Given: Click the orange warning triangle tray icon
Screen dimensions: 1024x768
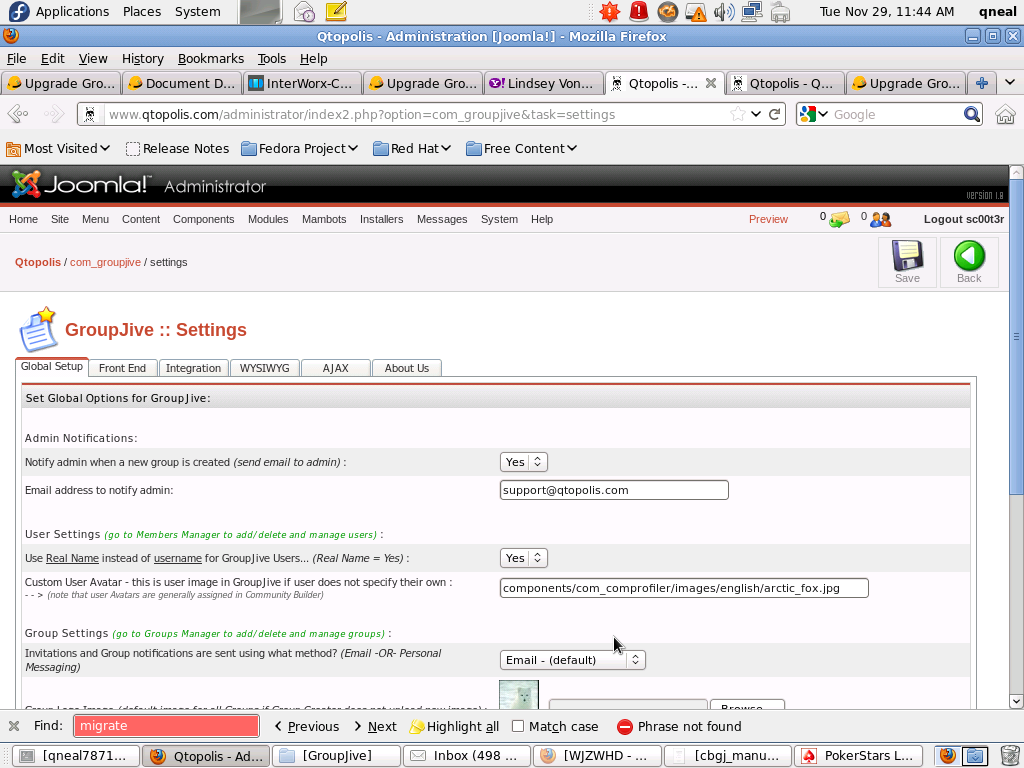Looking at the screenshot, I should pyautogui.click(x=697, y=12).
